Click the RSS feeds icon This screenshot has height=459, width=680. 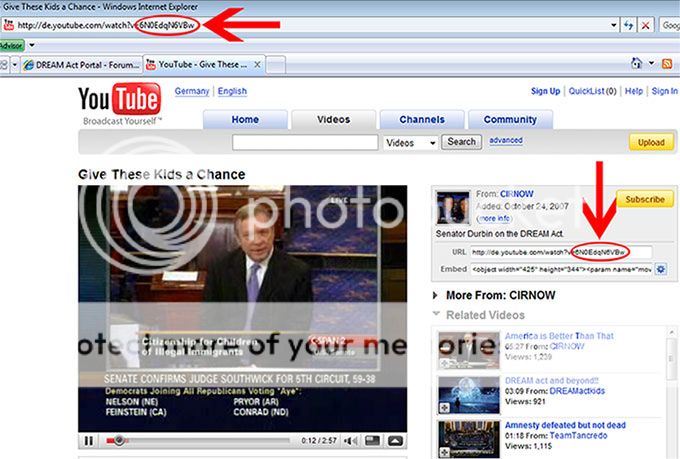click(x=667, y=64)
